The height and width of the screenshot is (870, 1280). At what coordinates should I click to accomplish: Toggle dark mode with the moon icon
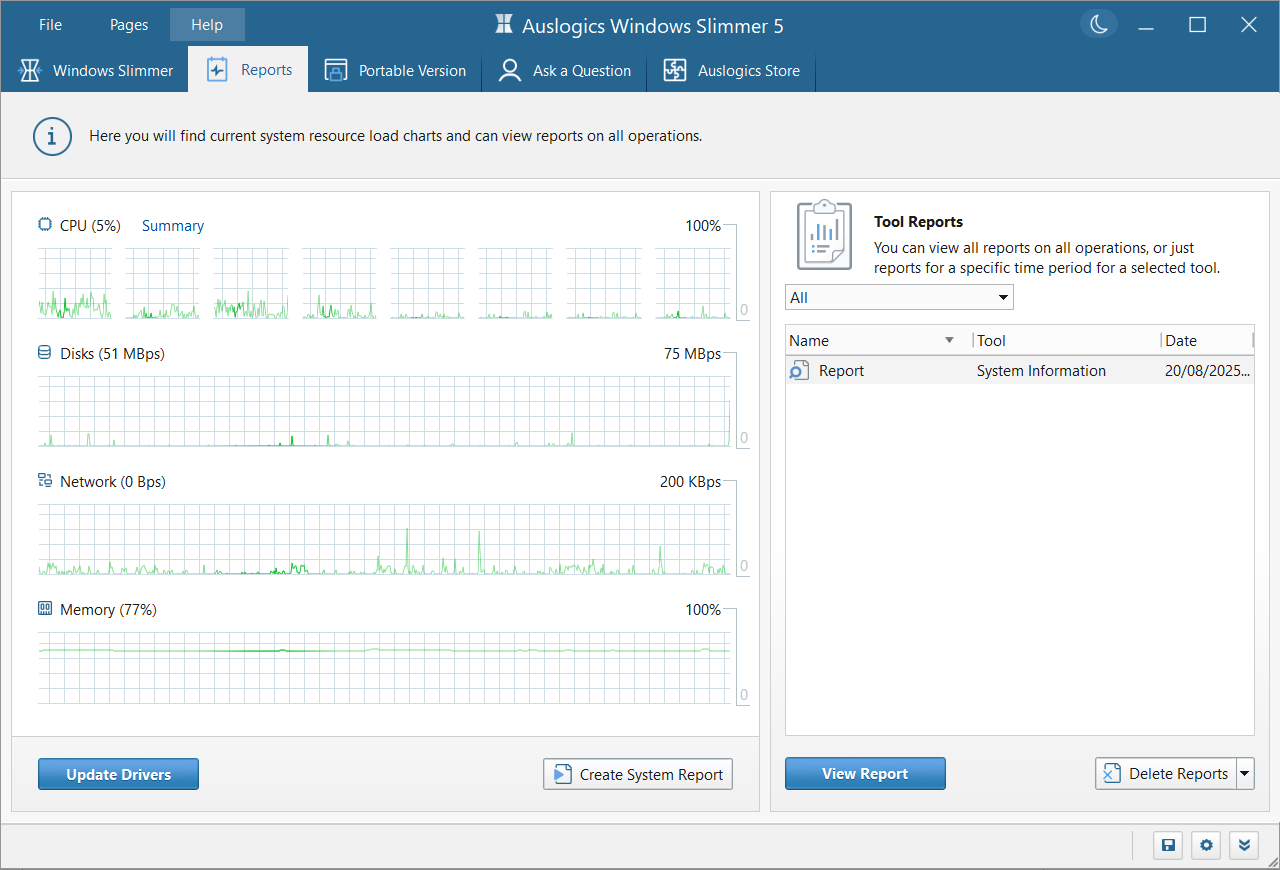pyautogui.click(x=1098, y=24)
